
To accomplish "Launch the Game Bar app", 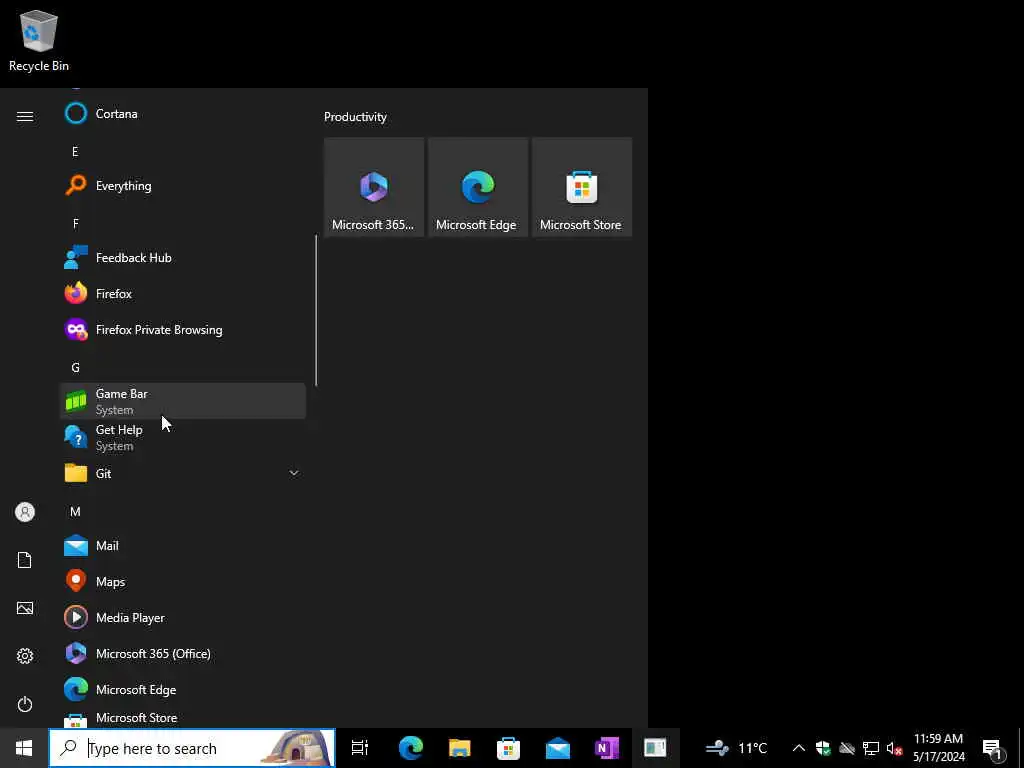I will click(x=183, y=401).
